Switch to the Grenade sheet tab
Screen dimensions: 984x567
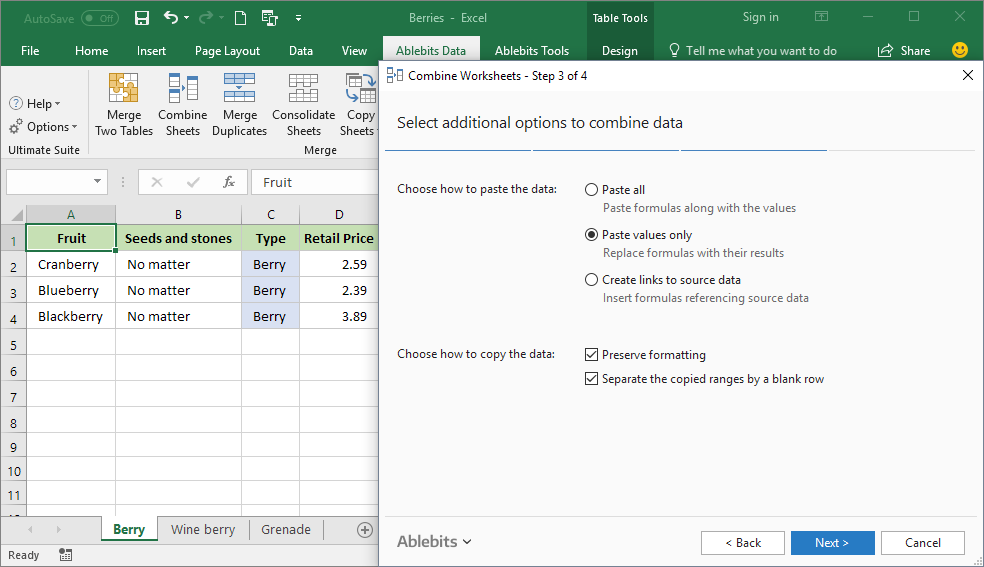point(286,529)
